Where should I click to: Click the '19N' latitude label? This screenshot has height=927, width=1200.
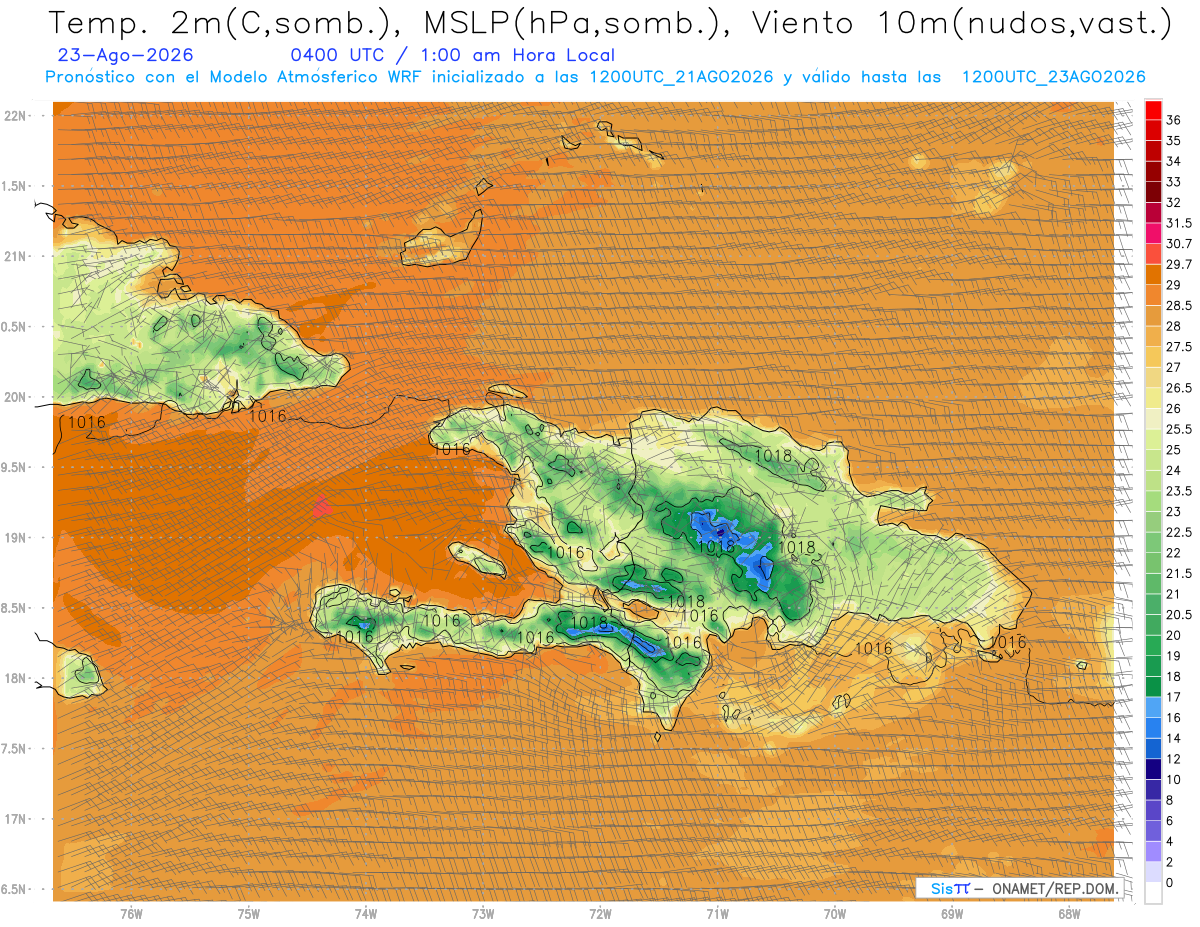16,538
